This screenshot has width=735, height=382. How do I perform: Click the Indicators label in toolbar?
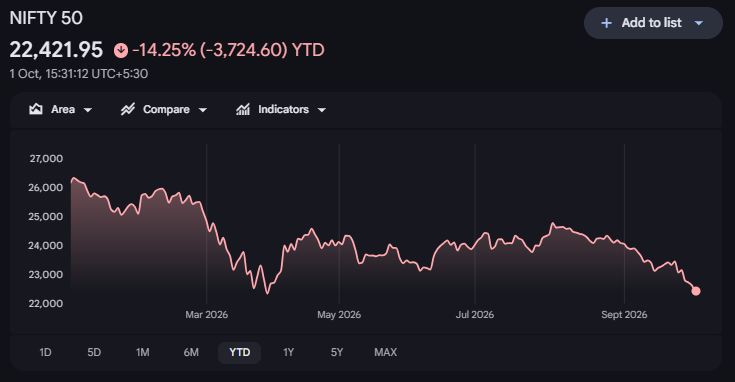click(x=284, y=109)
